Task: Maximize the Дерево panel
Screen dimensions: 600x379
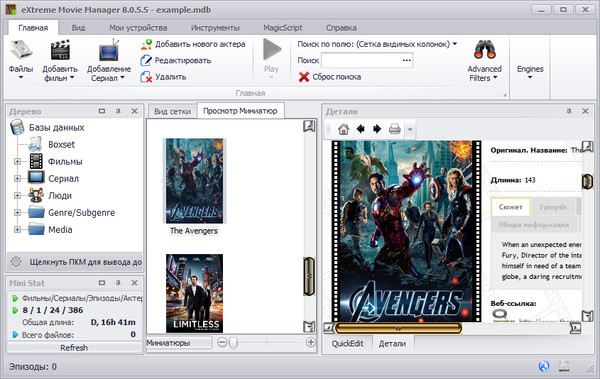Action: (x=102, y=111)
